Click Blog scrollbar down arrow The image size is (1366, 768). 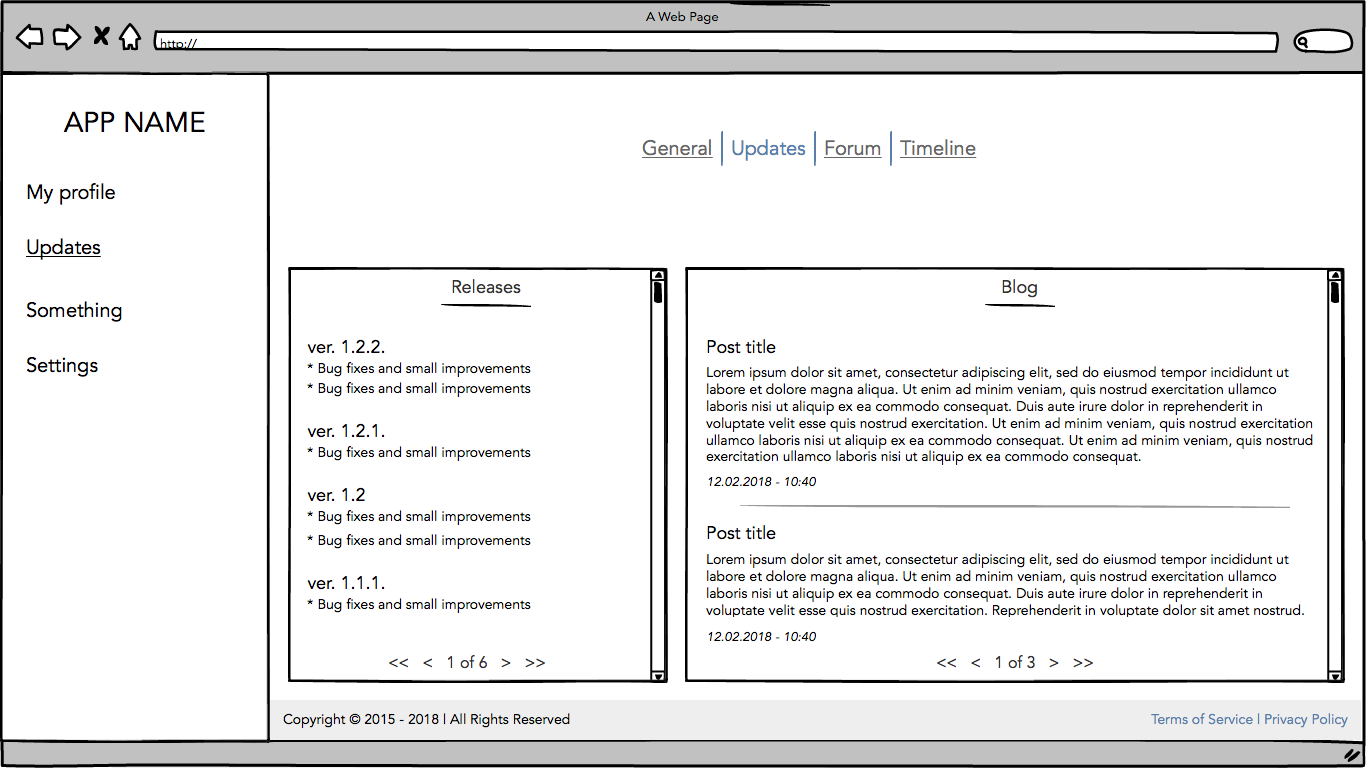point(1335,676)
